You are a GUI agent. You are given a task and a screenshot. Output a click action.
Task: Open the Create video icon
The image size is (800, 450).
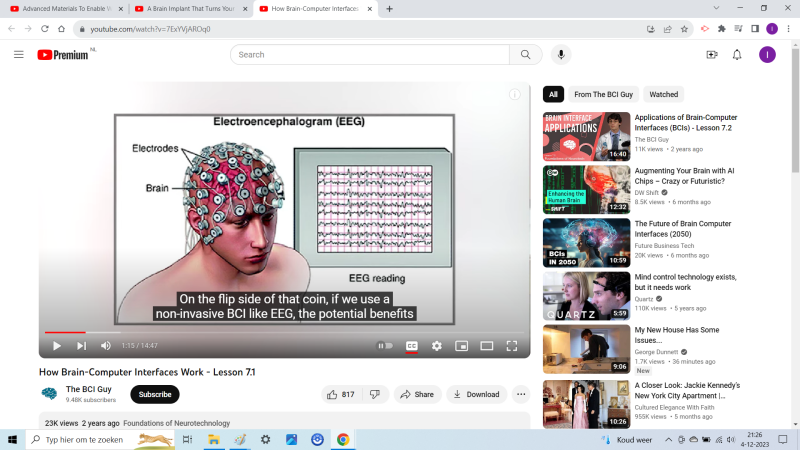point(712,55)
